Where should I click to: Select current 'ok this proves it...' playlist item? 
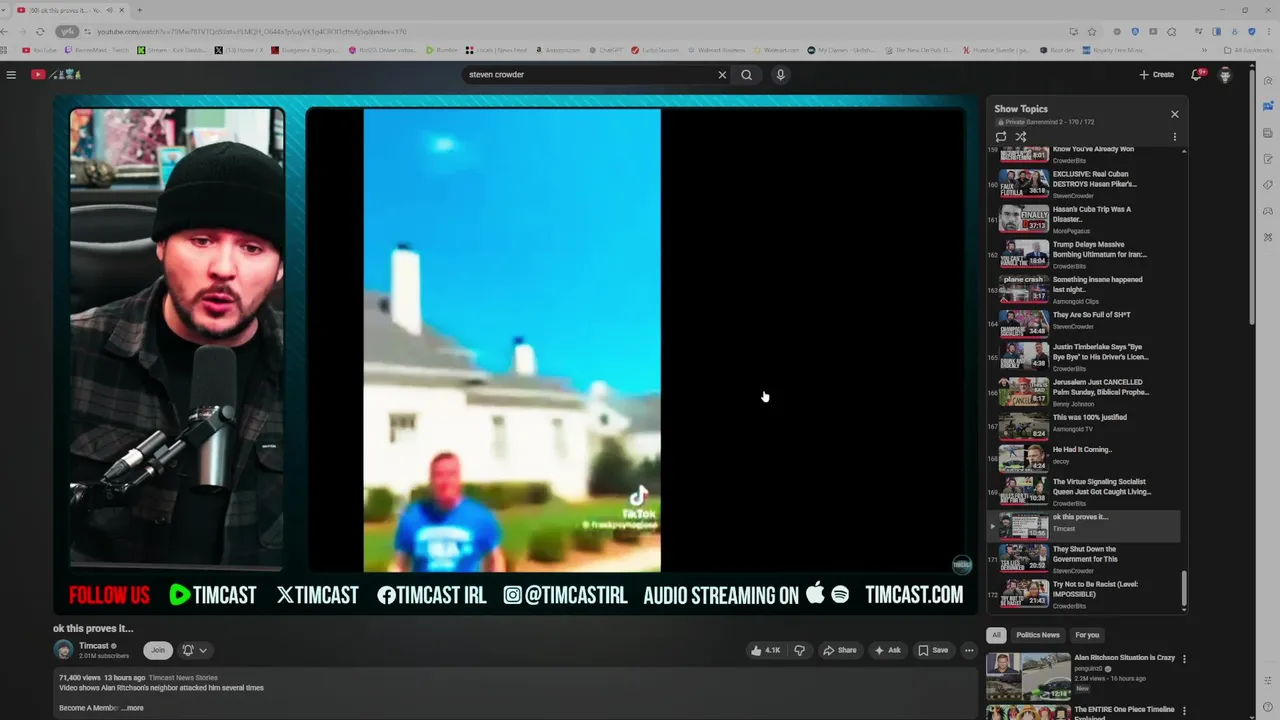pyautogui.click(x=1084, y=526)
